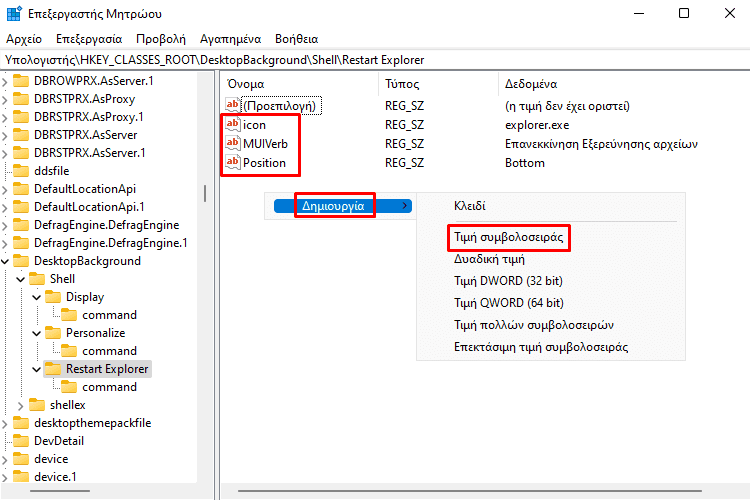The image size is (750, 500).
Task: Click the folder icon of DefaultLocationApi.1
Action: [x=21, y=207]
